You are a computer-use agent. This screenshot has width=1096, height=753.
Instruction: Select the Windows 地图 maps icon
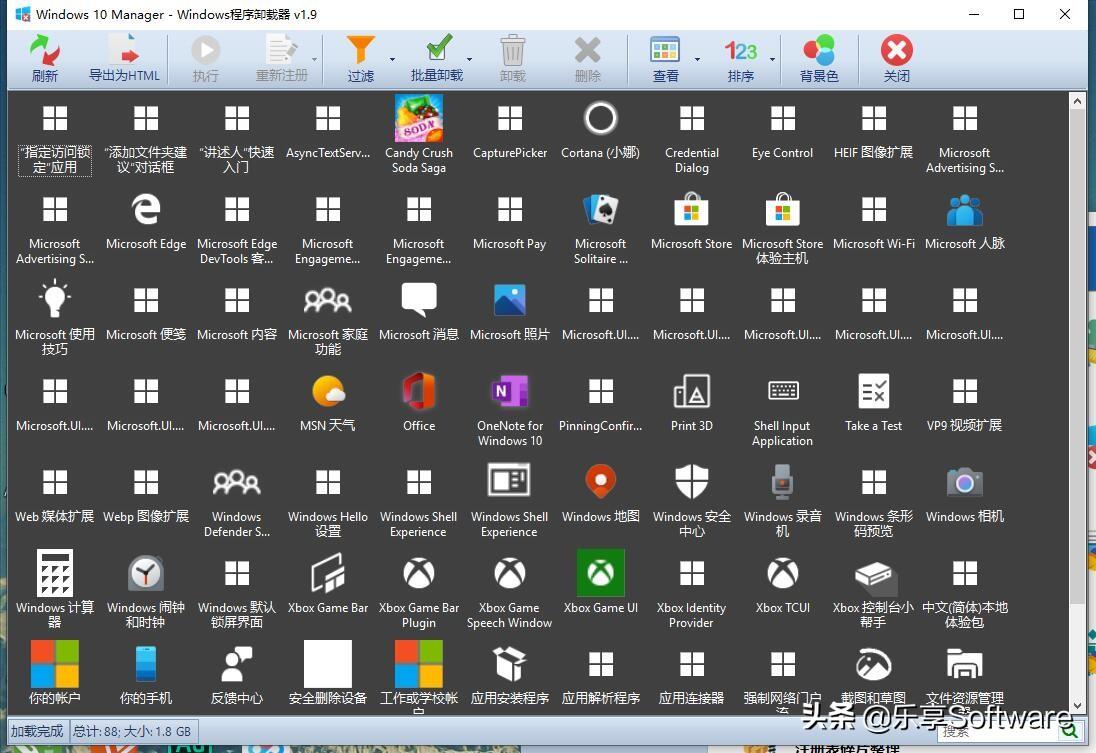600,482
